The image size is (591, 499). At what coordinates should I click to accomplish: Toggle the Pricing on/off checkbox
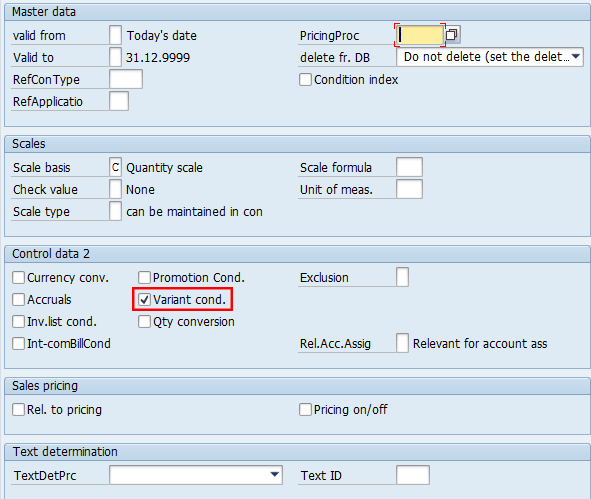pos(305,409)
